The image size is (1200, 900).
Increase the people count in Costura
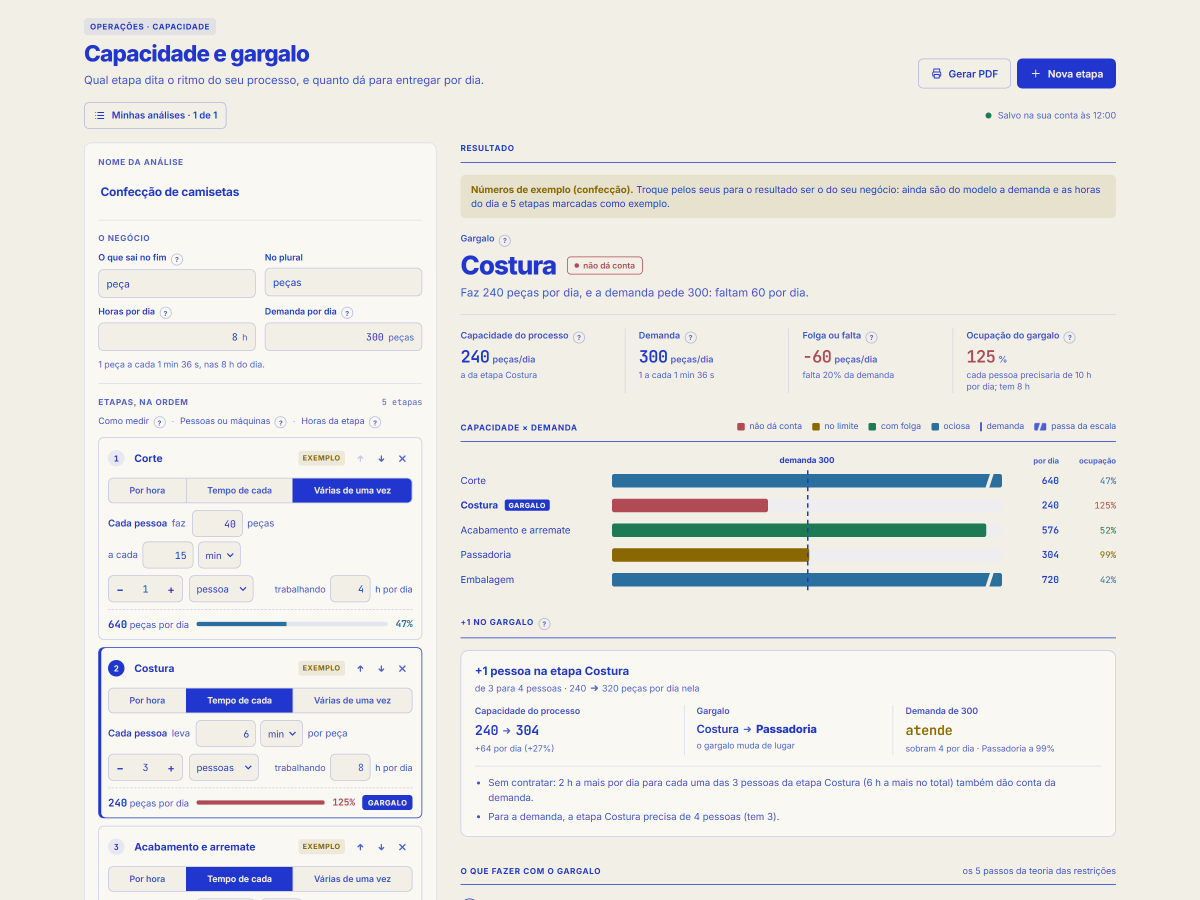(x=171, y=768)
